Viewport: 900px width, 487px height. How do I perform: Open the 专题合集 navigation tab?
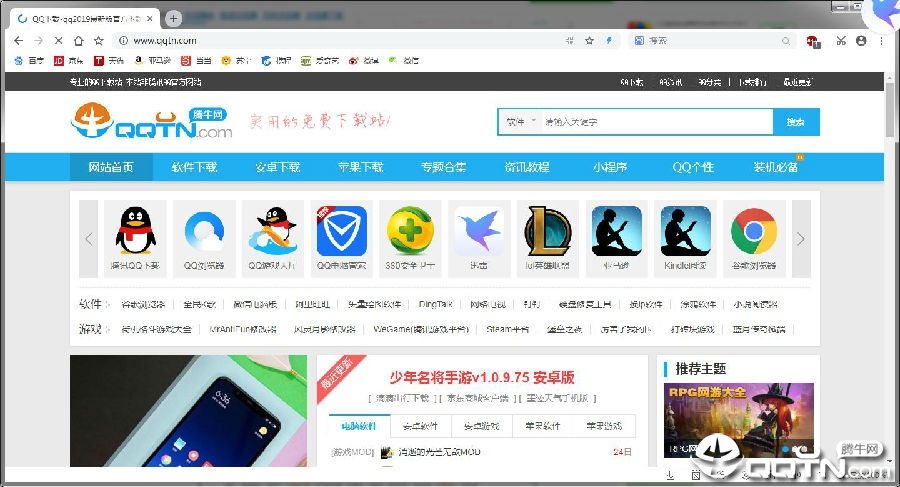tap(443, 167)
